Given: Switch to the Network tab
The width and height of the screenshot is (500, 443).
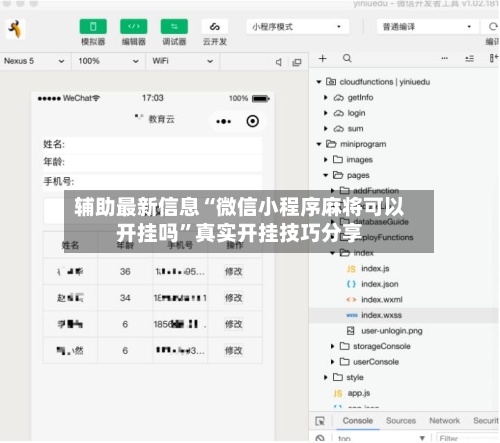Looking at the screenshot, I should click(444, 421).
